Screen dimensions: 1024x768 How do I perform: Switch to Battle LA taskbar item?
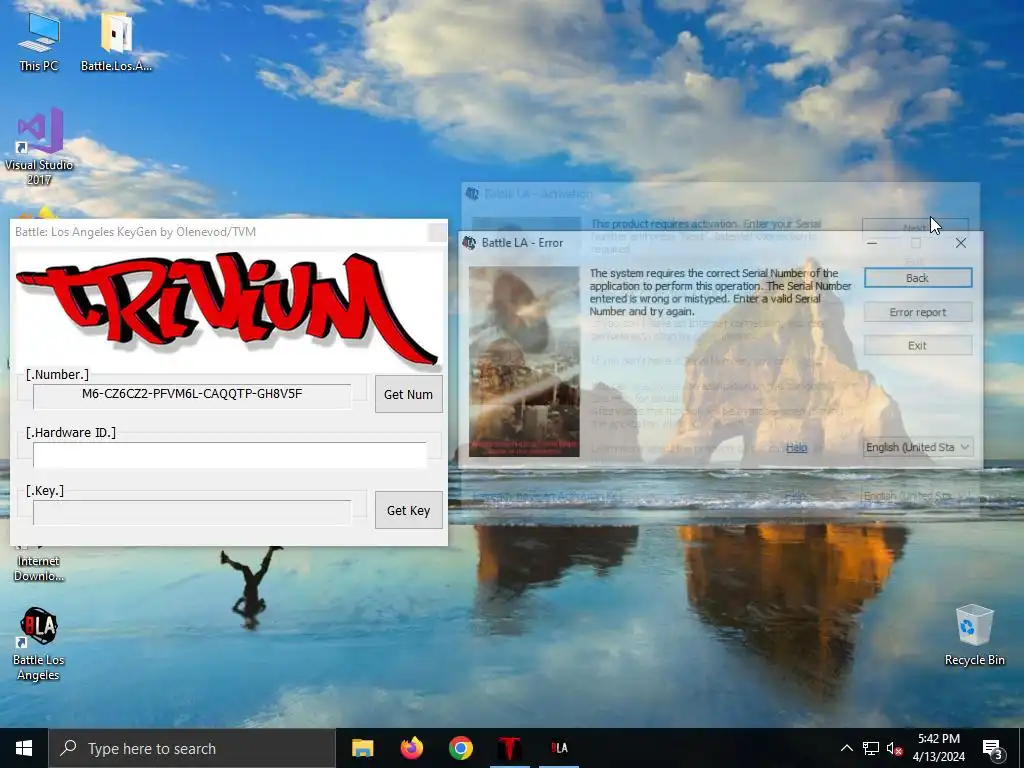pos(559,748)
